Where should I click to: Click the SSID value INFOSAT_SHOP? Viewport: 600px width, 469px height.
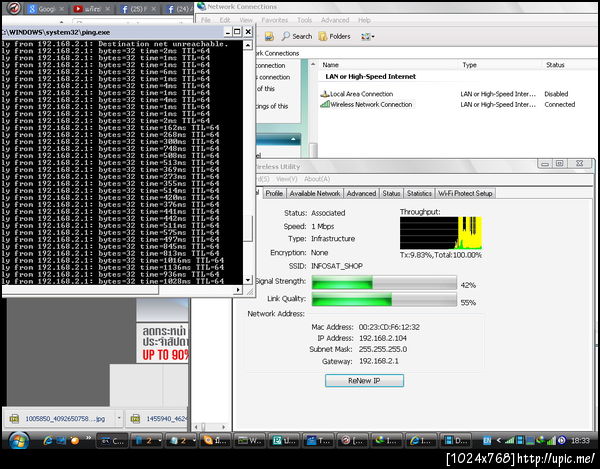pos(337,266)
